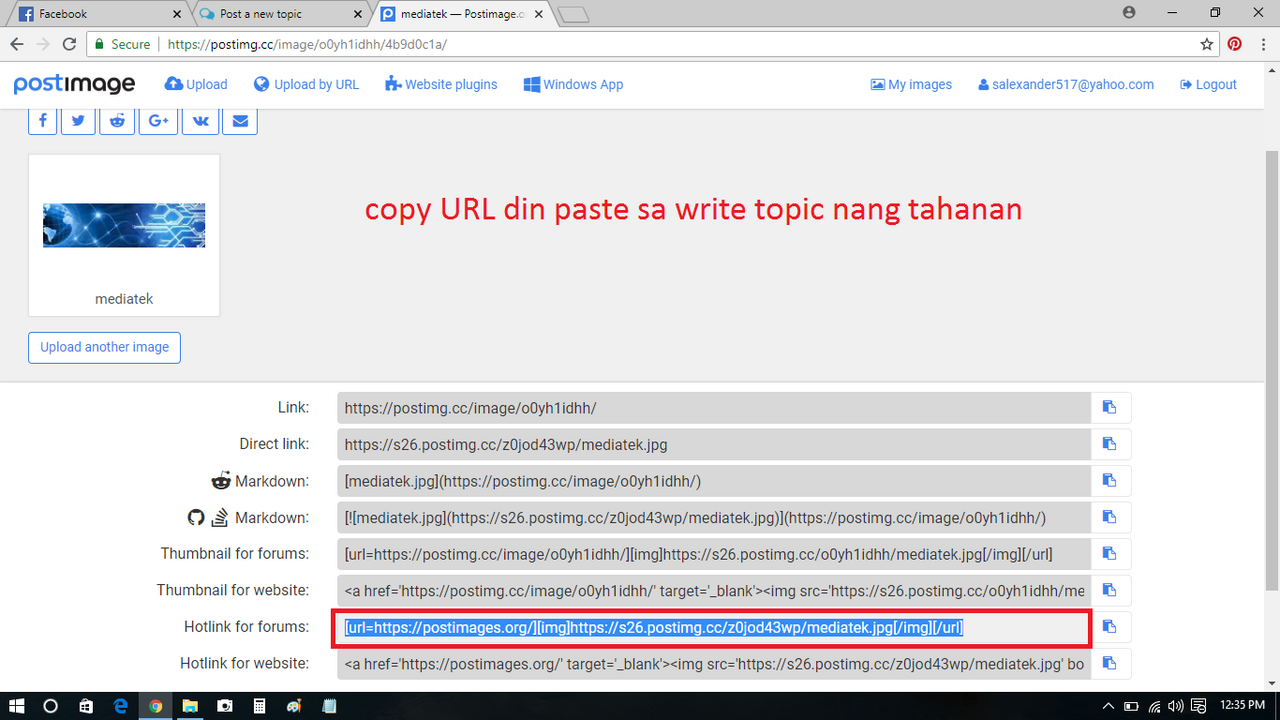Reload the page
Screen dimensions: 1280x720
[69, 44]
